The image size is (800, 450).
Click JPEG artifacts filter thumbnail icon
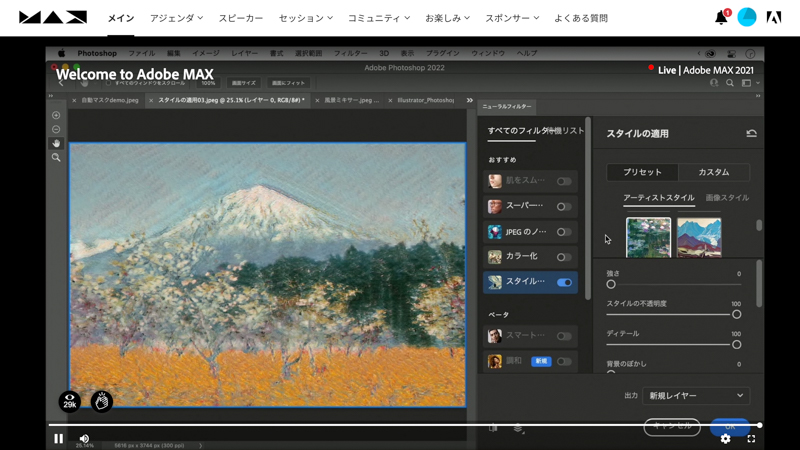[x=494, y=232]
